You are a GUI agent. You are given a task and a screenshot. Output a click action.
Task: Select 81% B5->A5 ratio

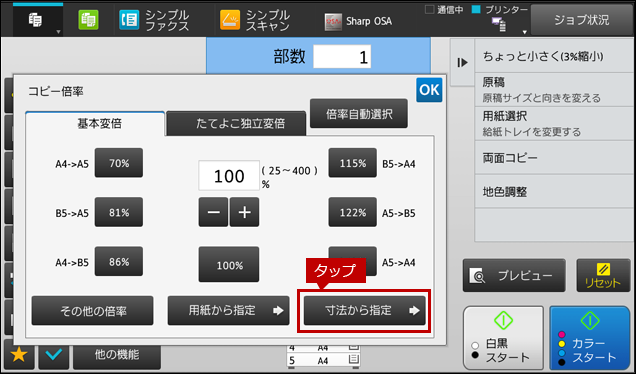[x=119, y=212]
